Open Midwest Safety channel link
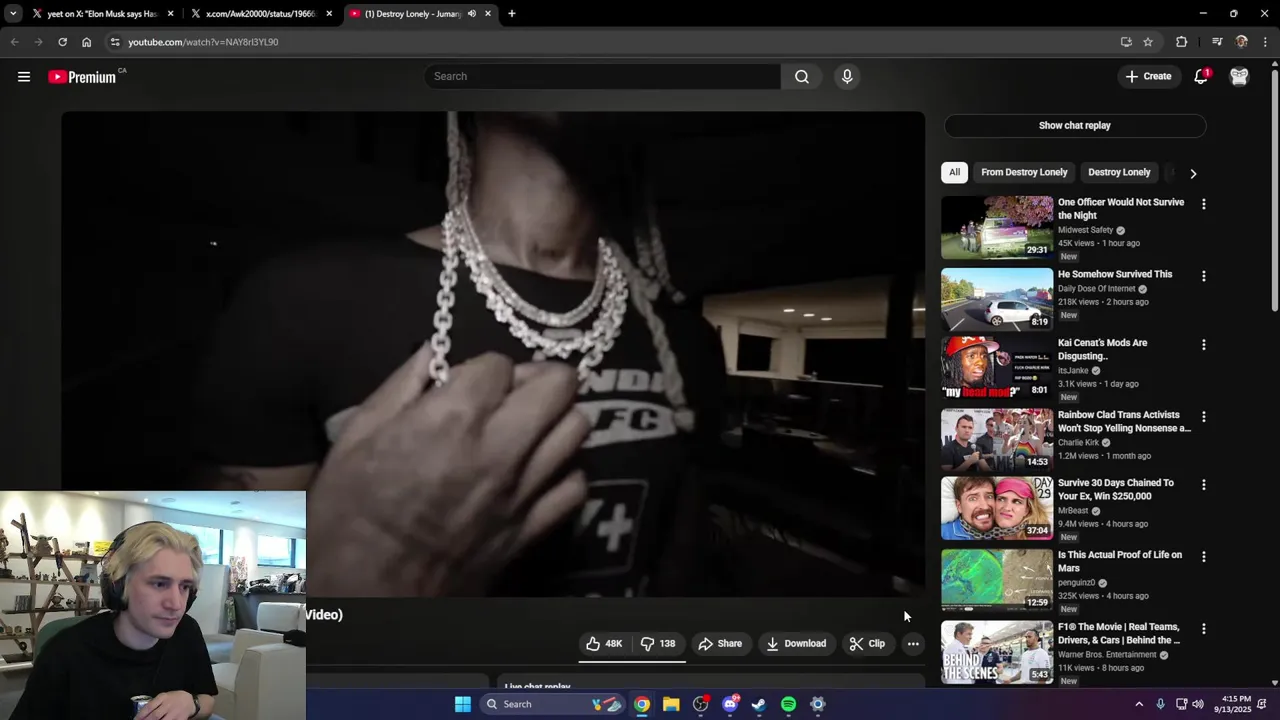Image resolution: width=1280 pixels, height=720 pixels. coord(1085,230)
